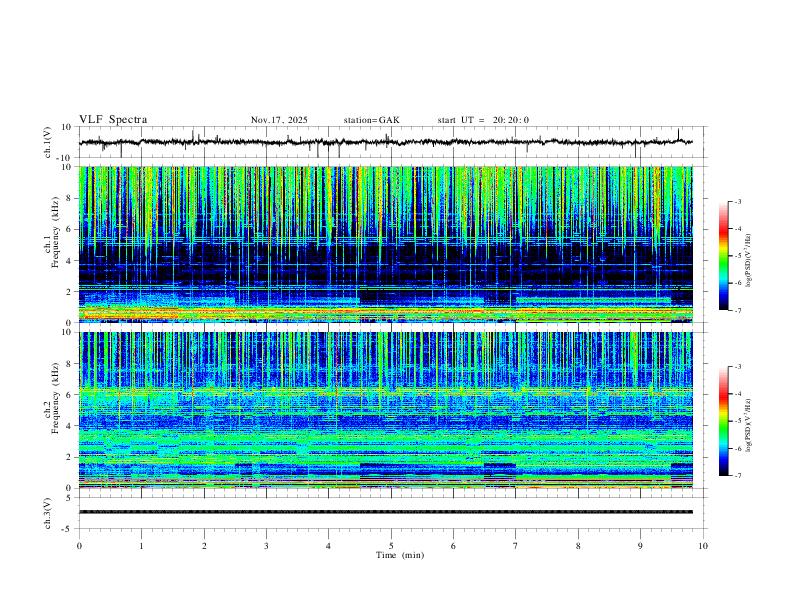Click Time axis tick label 9

click(640, 546)
